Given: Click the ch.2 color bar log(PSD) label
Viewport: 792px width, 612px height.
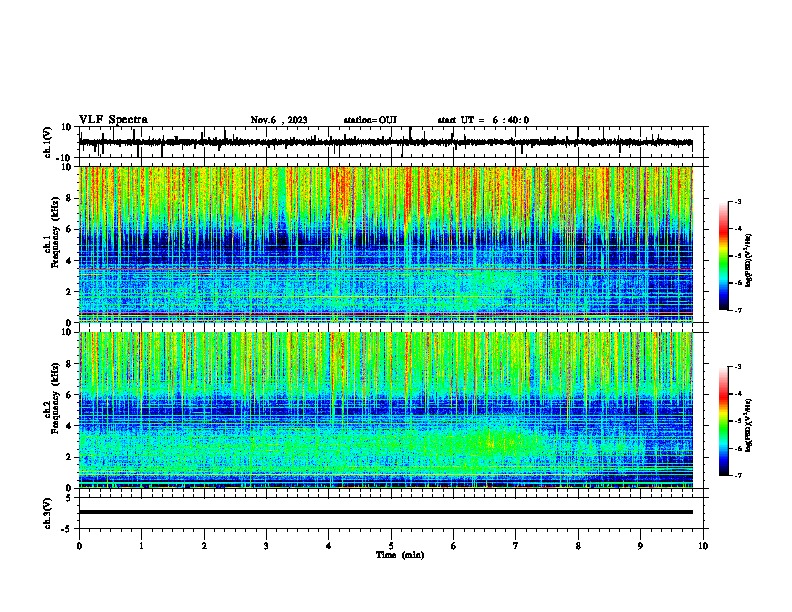Looking at the screenshot, I should point(749,424).
